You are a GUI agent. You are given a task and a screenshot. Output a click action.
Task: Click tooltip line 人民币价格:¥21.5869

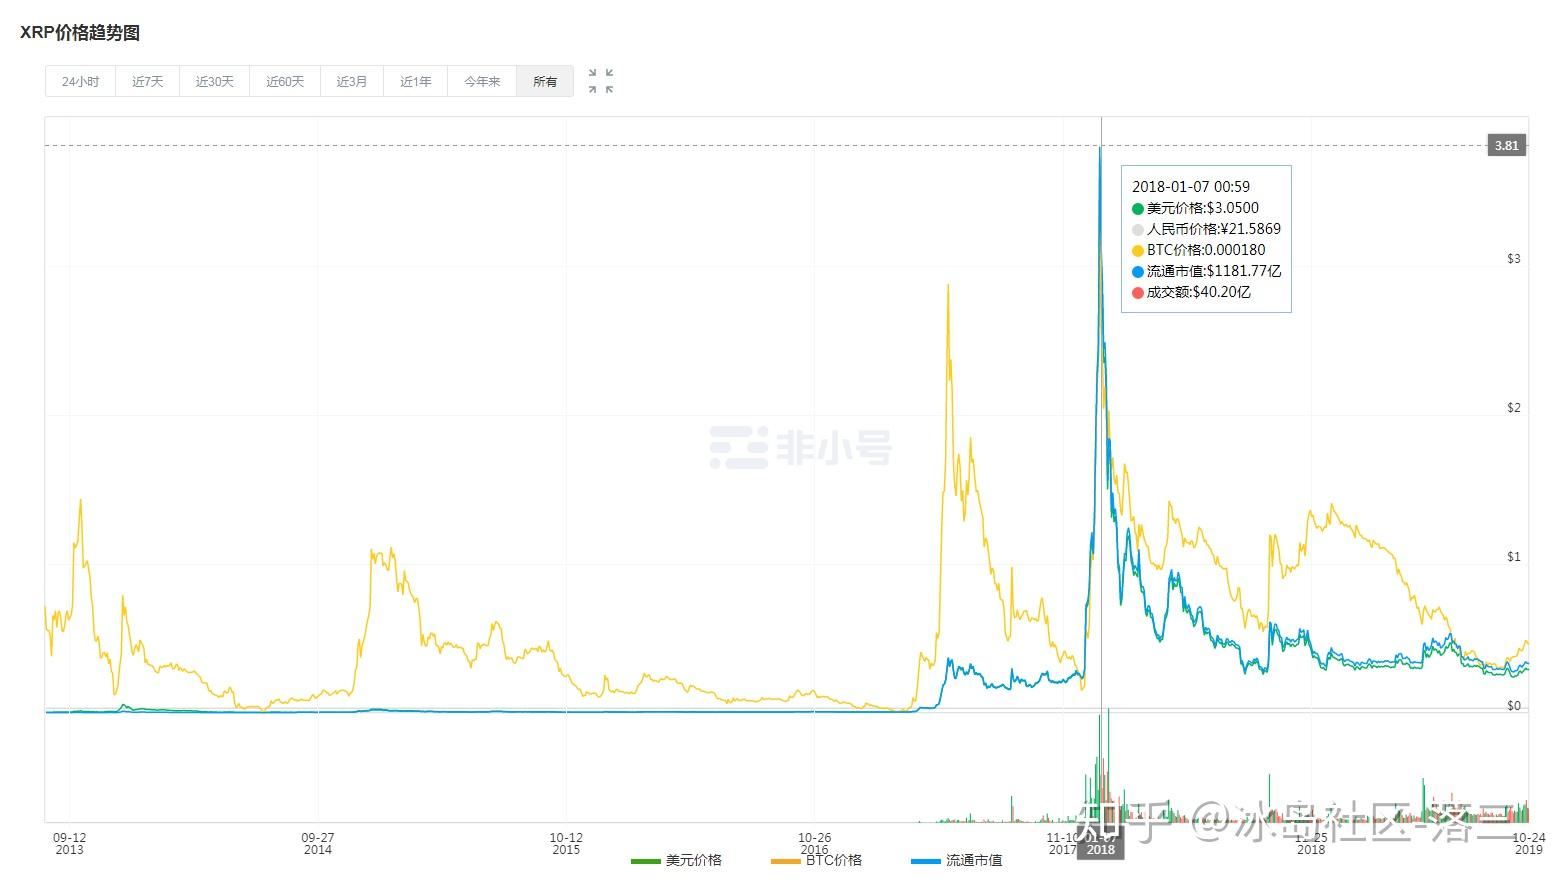pyautogui.click(x=1206, y=229)
